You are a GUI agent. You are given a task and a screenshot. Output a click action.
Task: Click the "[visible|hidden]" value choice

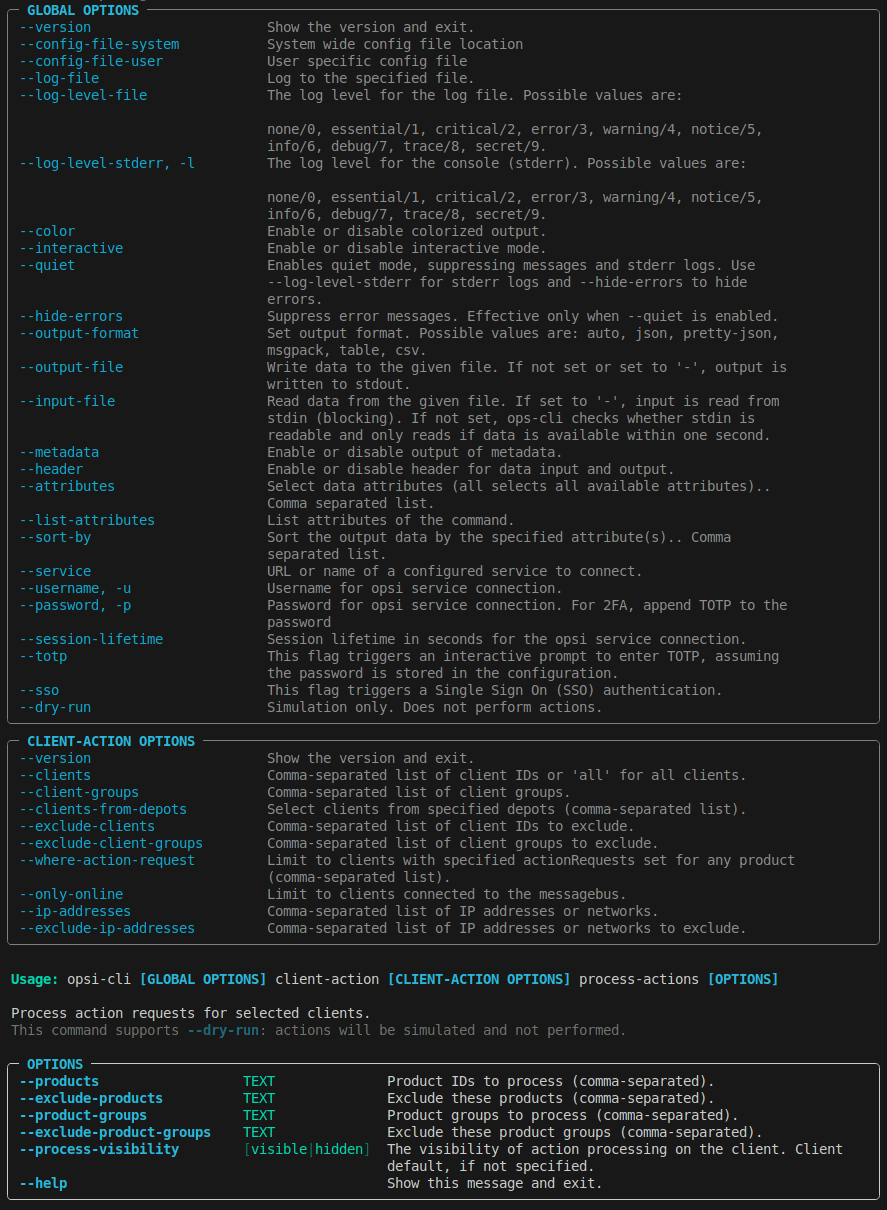(307, 1149)
